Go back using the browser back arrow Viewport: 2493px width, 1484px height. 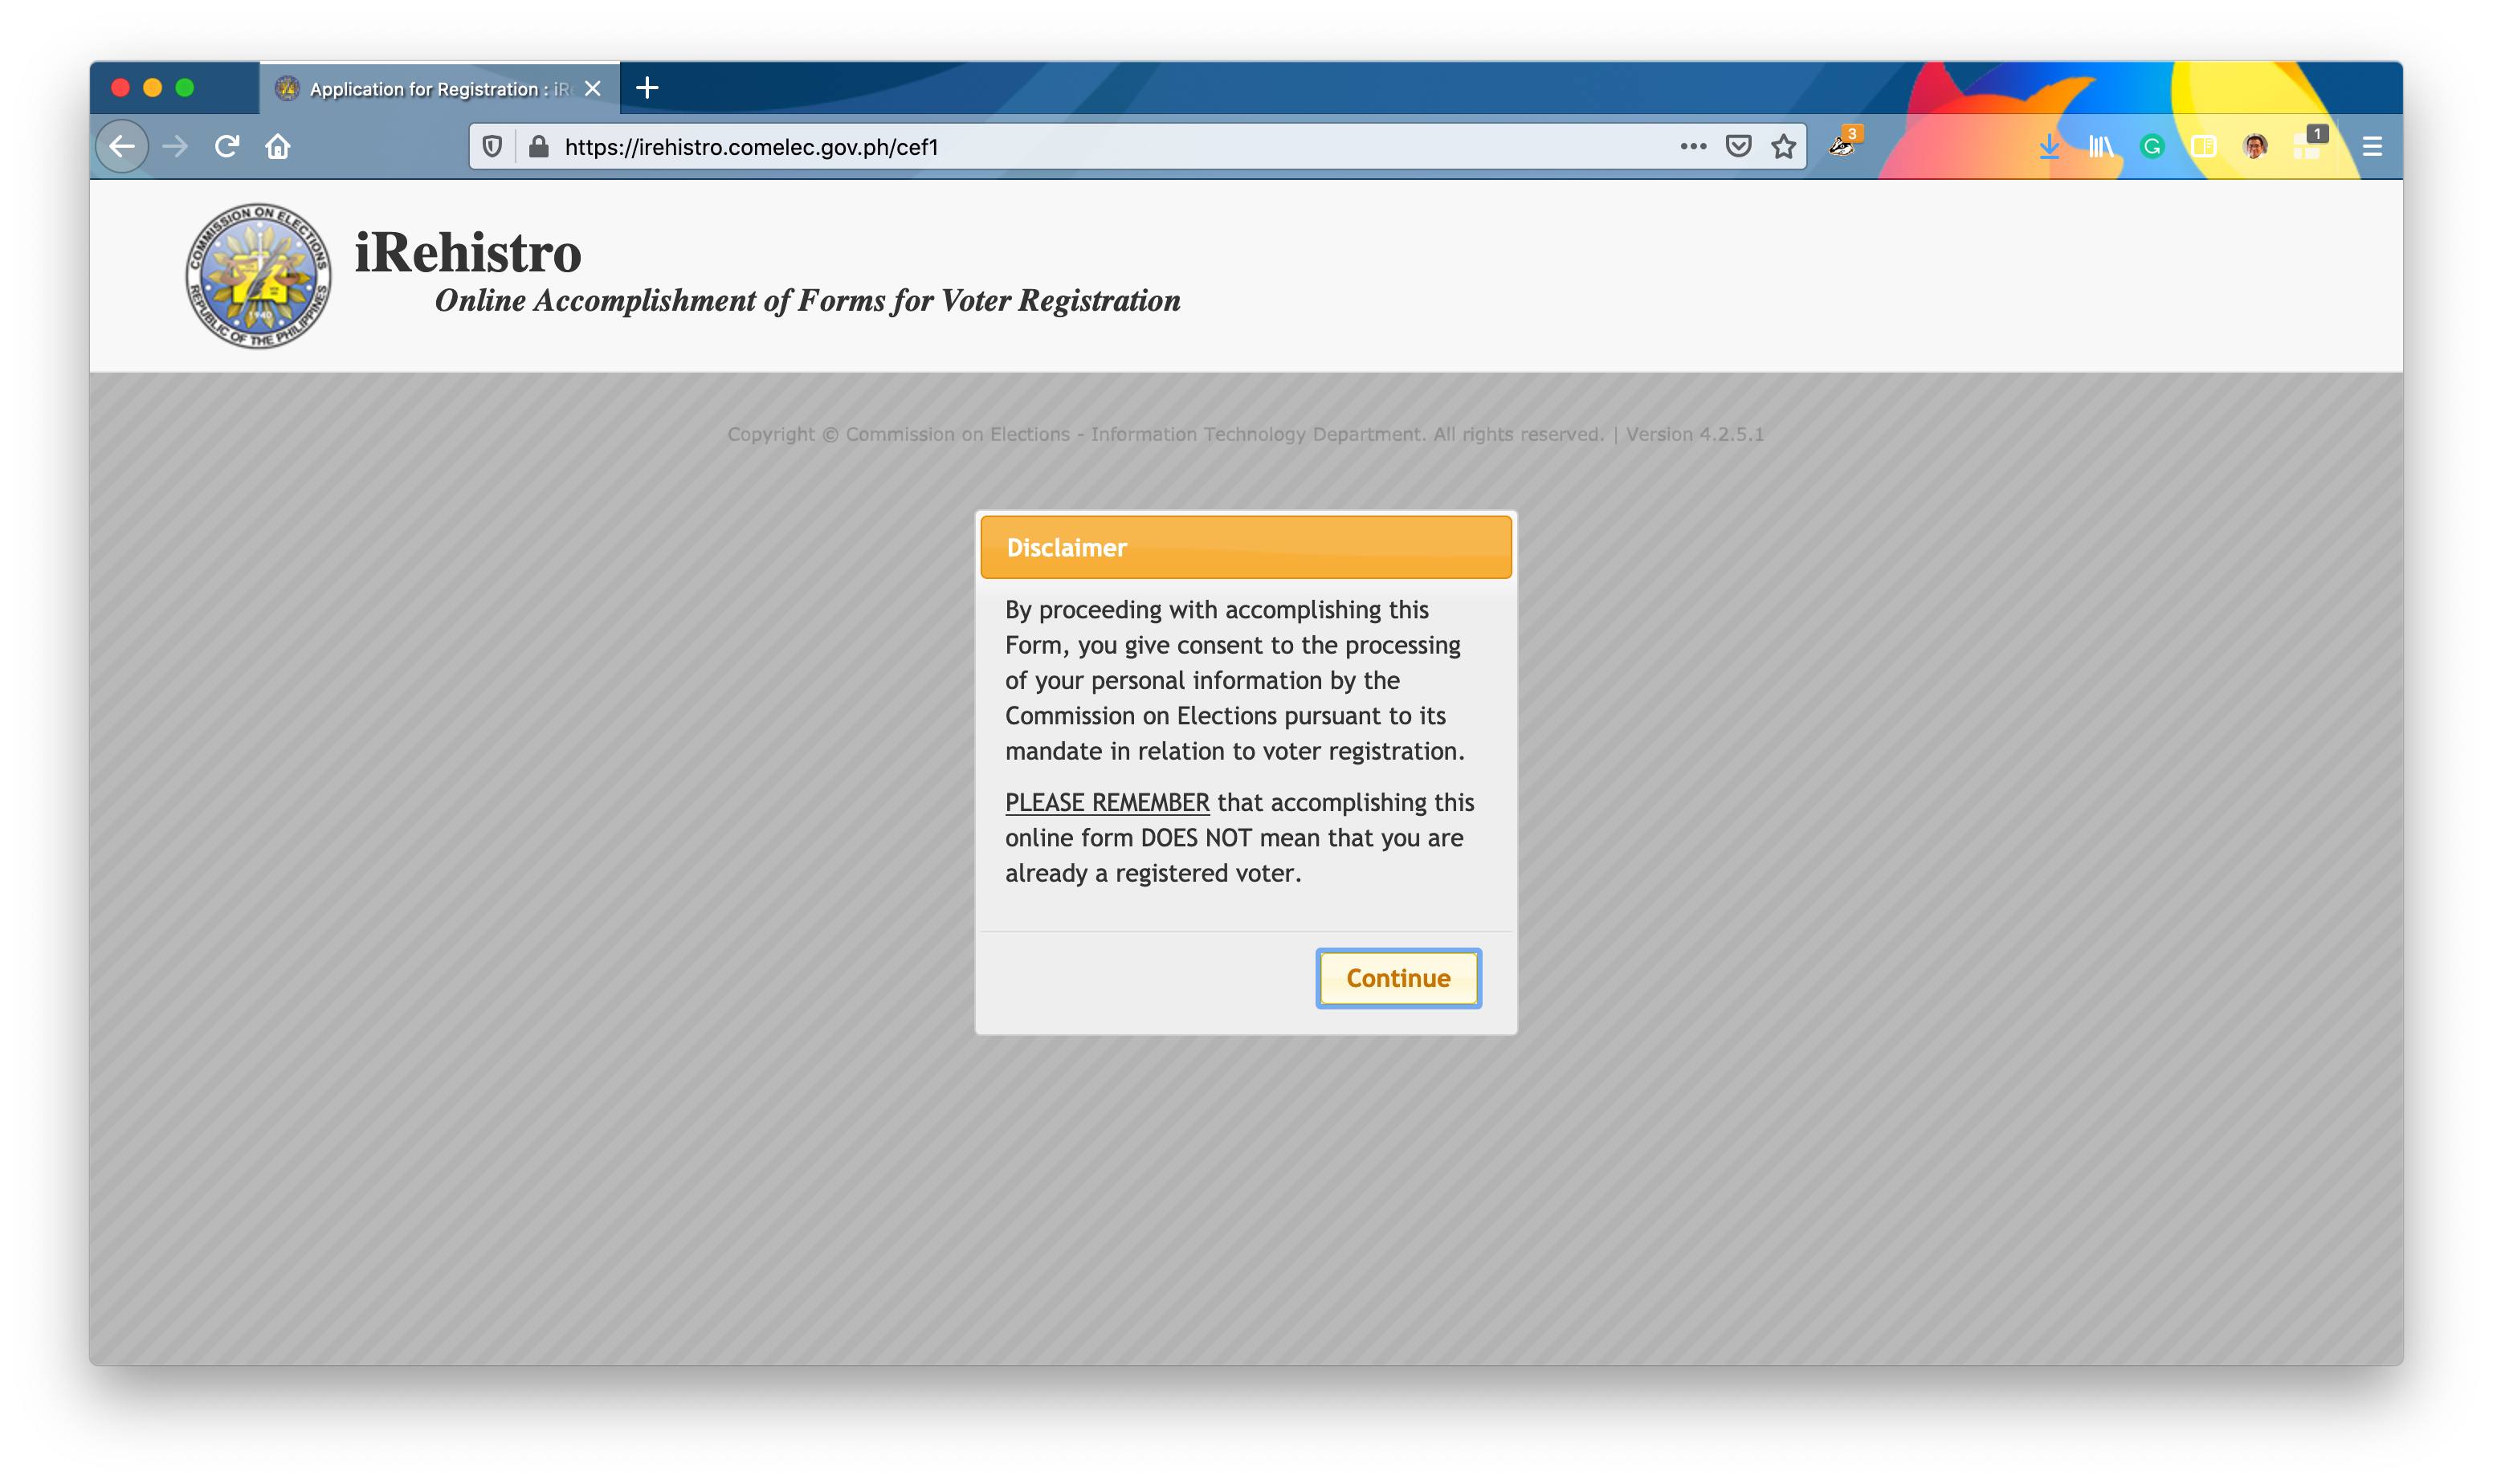pos(122,147)
